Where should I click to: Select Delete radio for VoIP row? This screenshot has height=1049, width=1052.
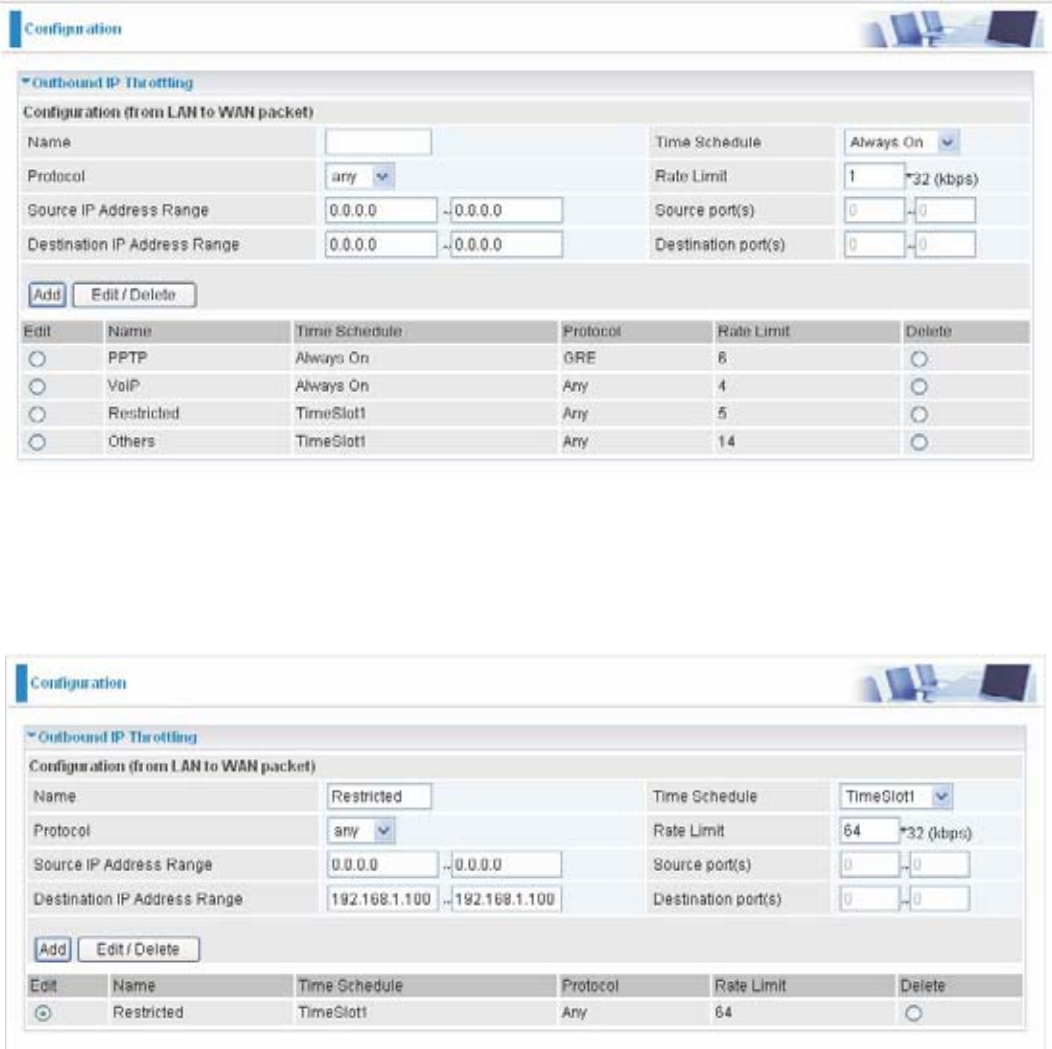coord(919,387)
